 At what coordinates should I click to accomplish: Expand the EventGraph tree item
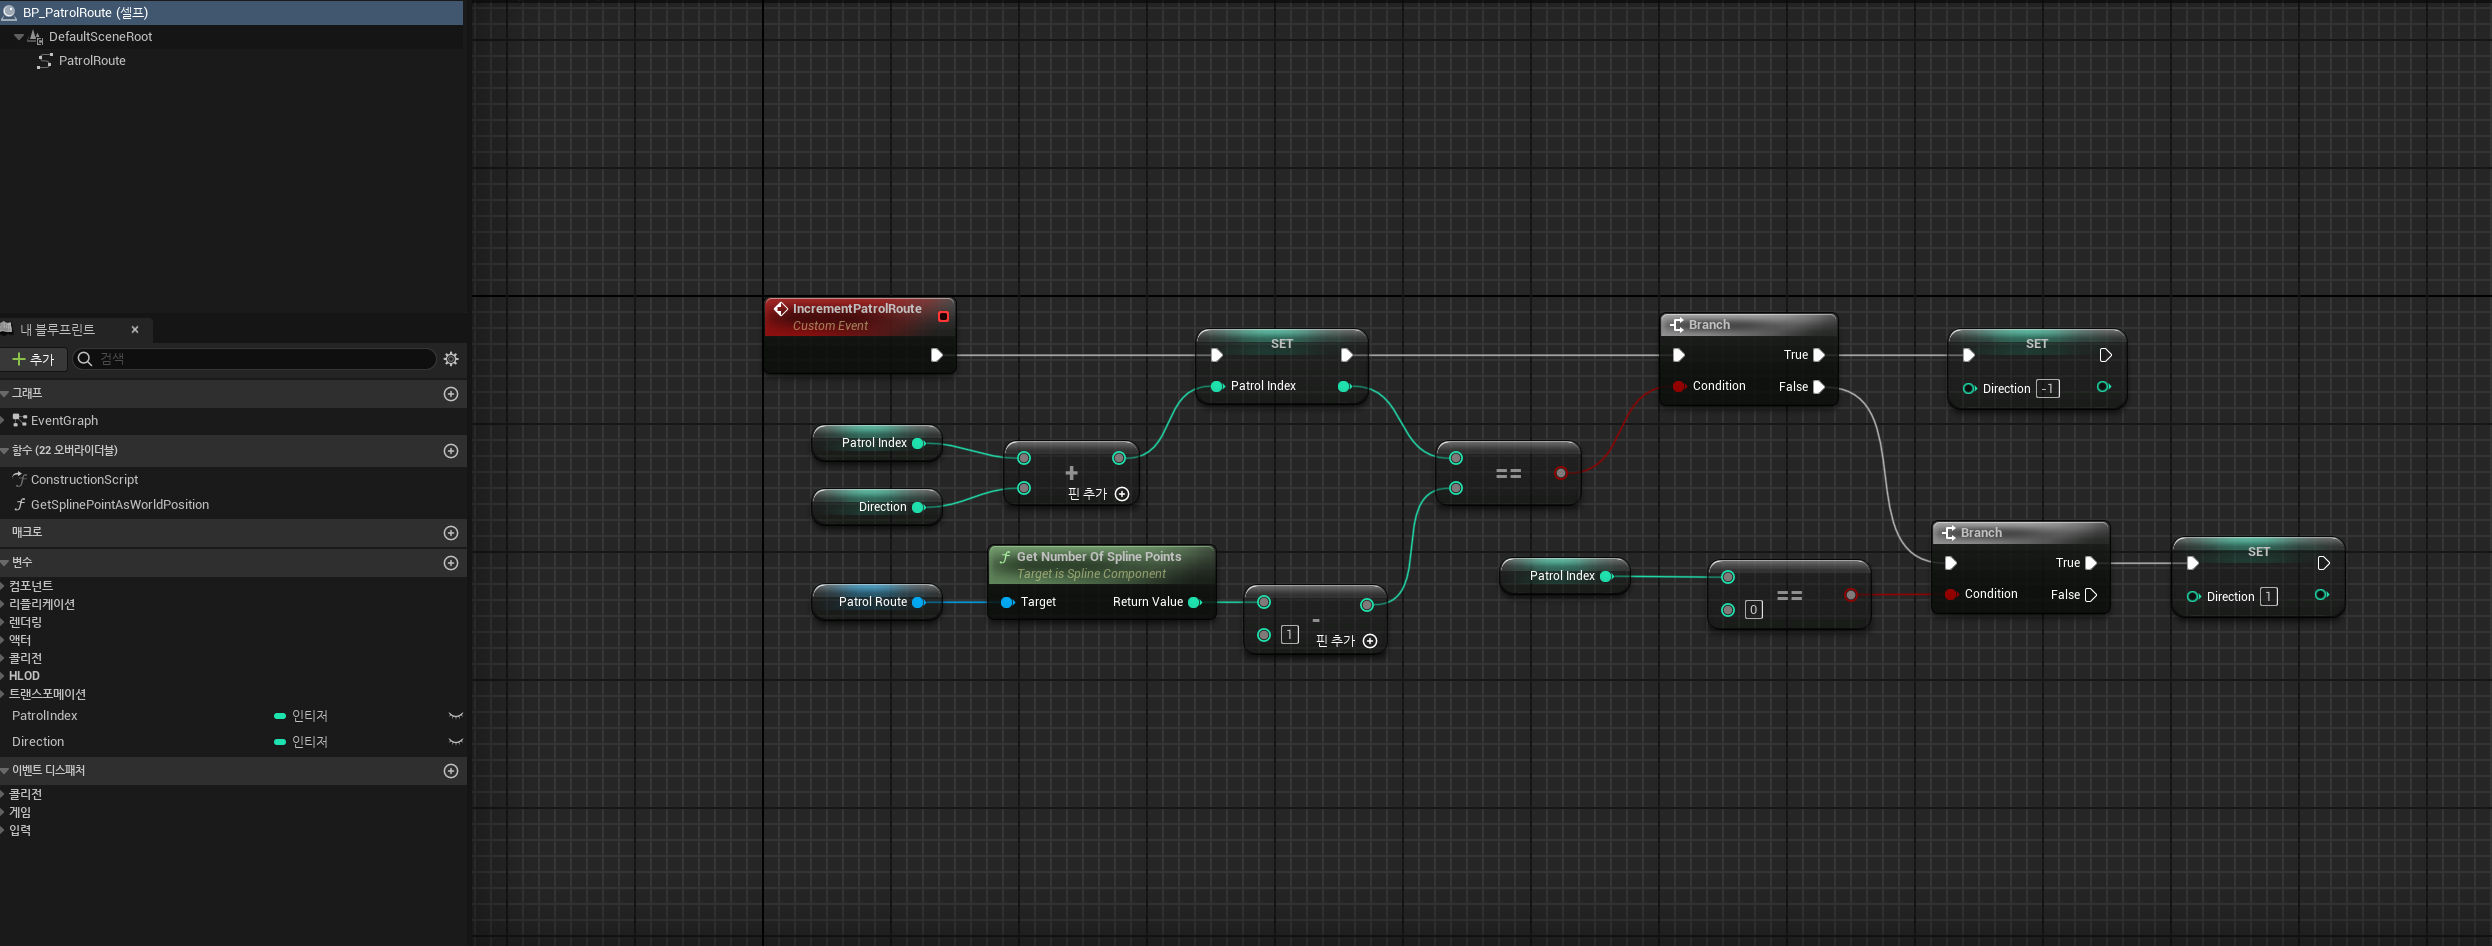pyautogui.click(x=4, y=421)
